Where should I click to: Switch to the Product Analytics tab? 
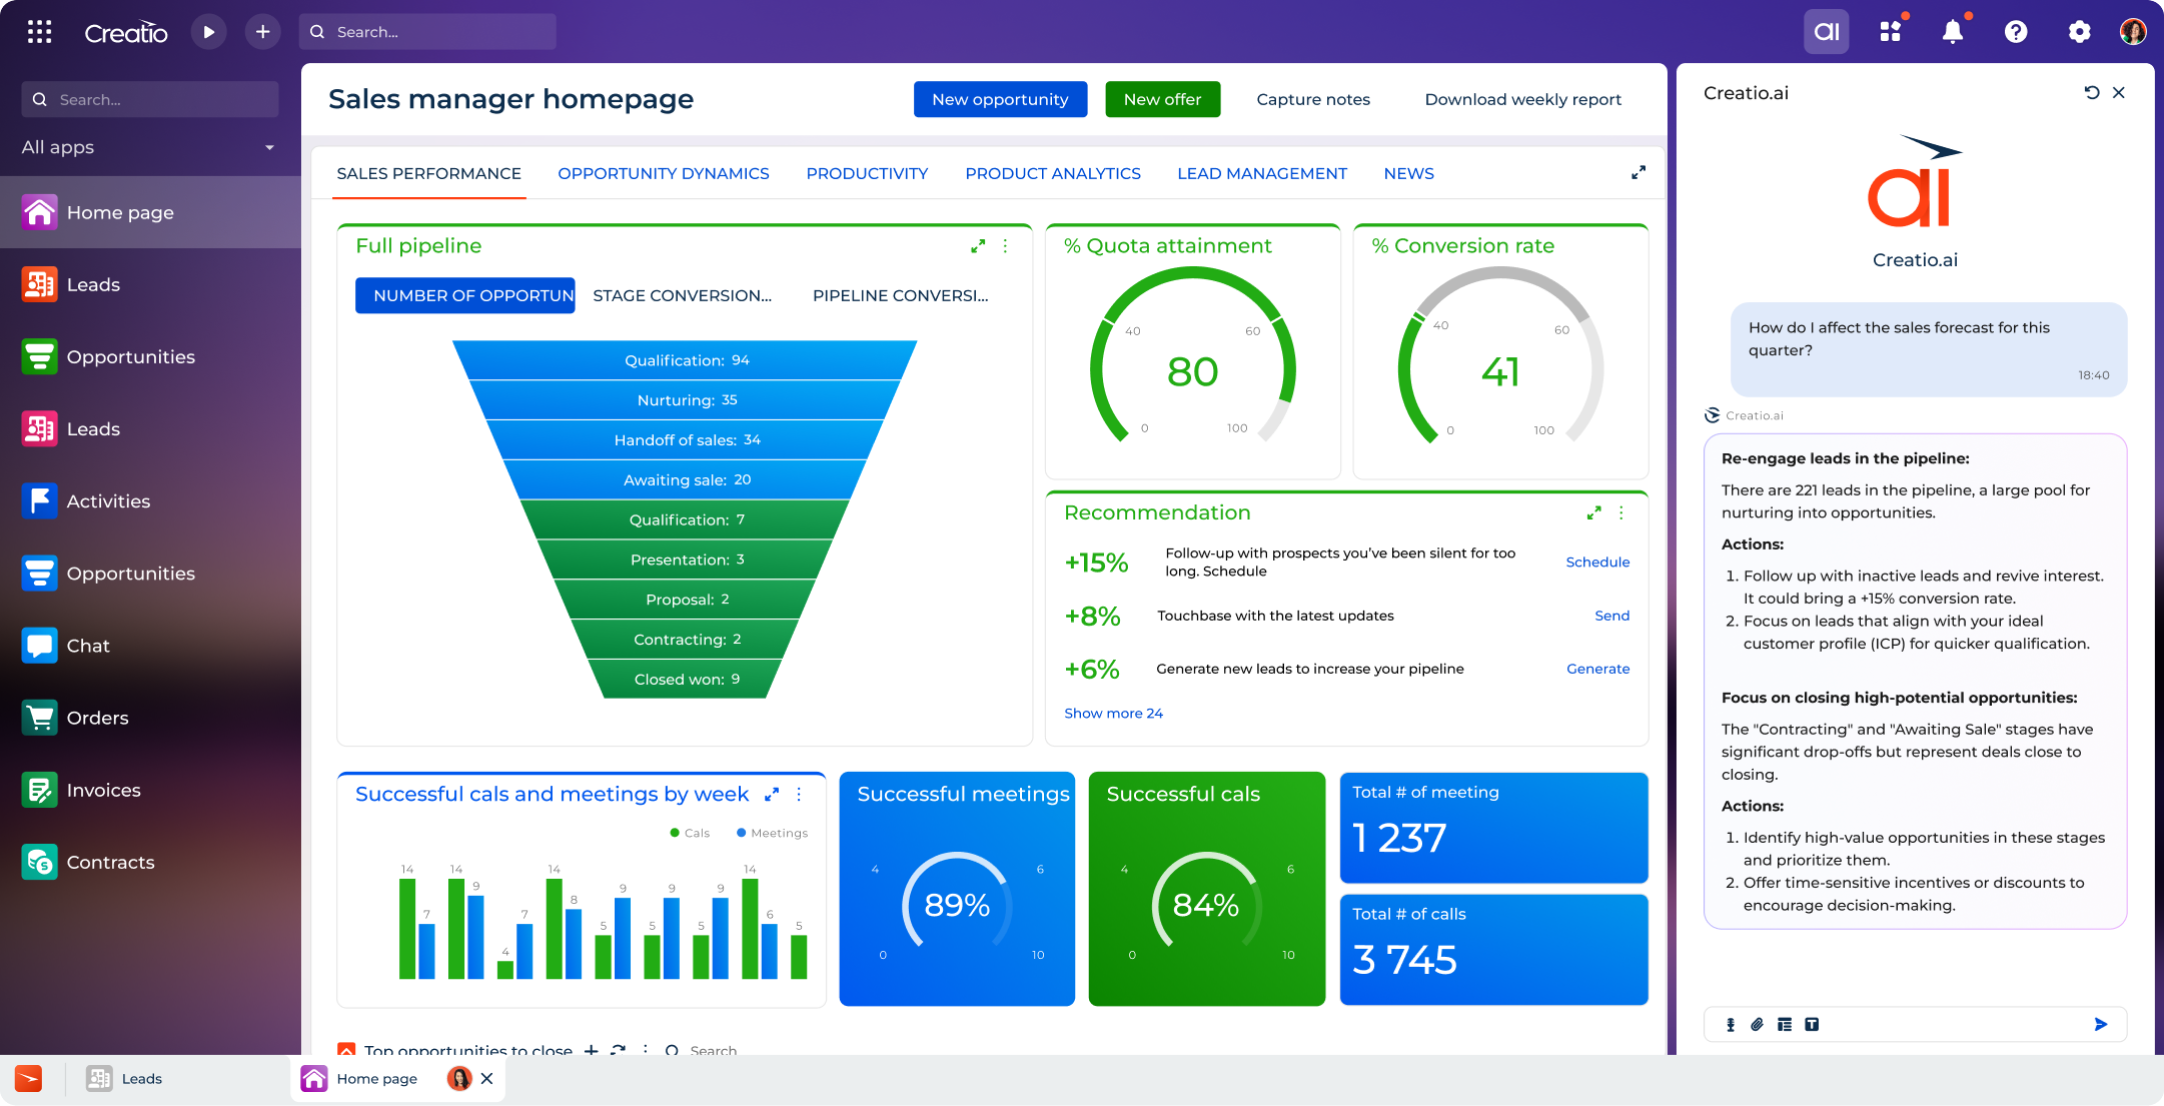pyautogui.click(x=1052, y=173)
